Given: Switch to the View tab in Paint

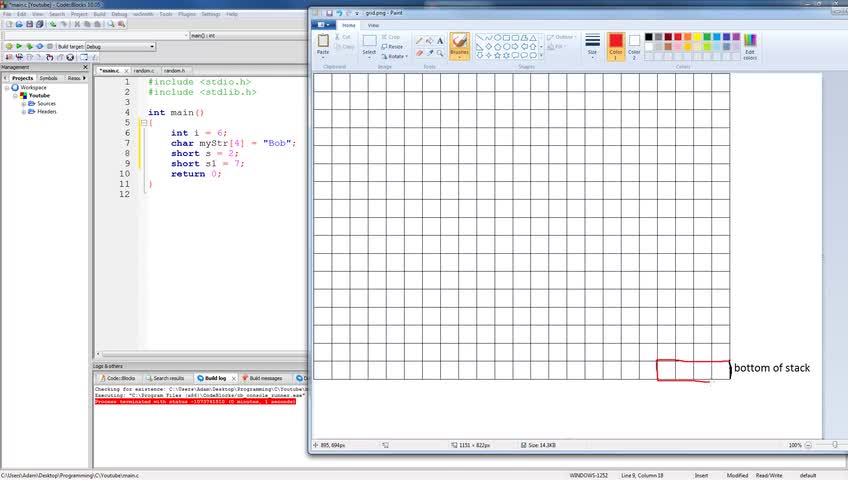Looking at the screenshot, I should pos(373,25).
